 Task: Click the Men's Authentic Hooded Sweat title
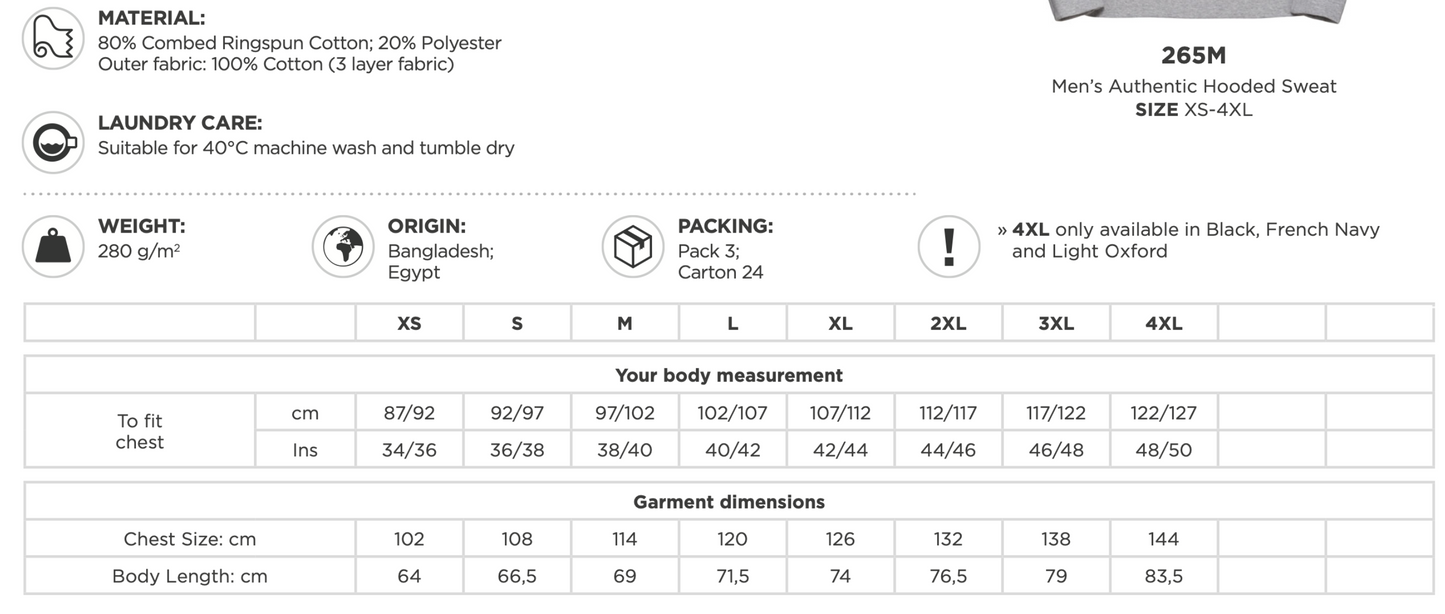click(x=1193, y=87)
